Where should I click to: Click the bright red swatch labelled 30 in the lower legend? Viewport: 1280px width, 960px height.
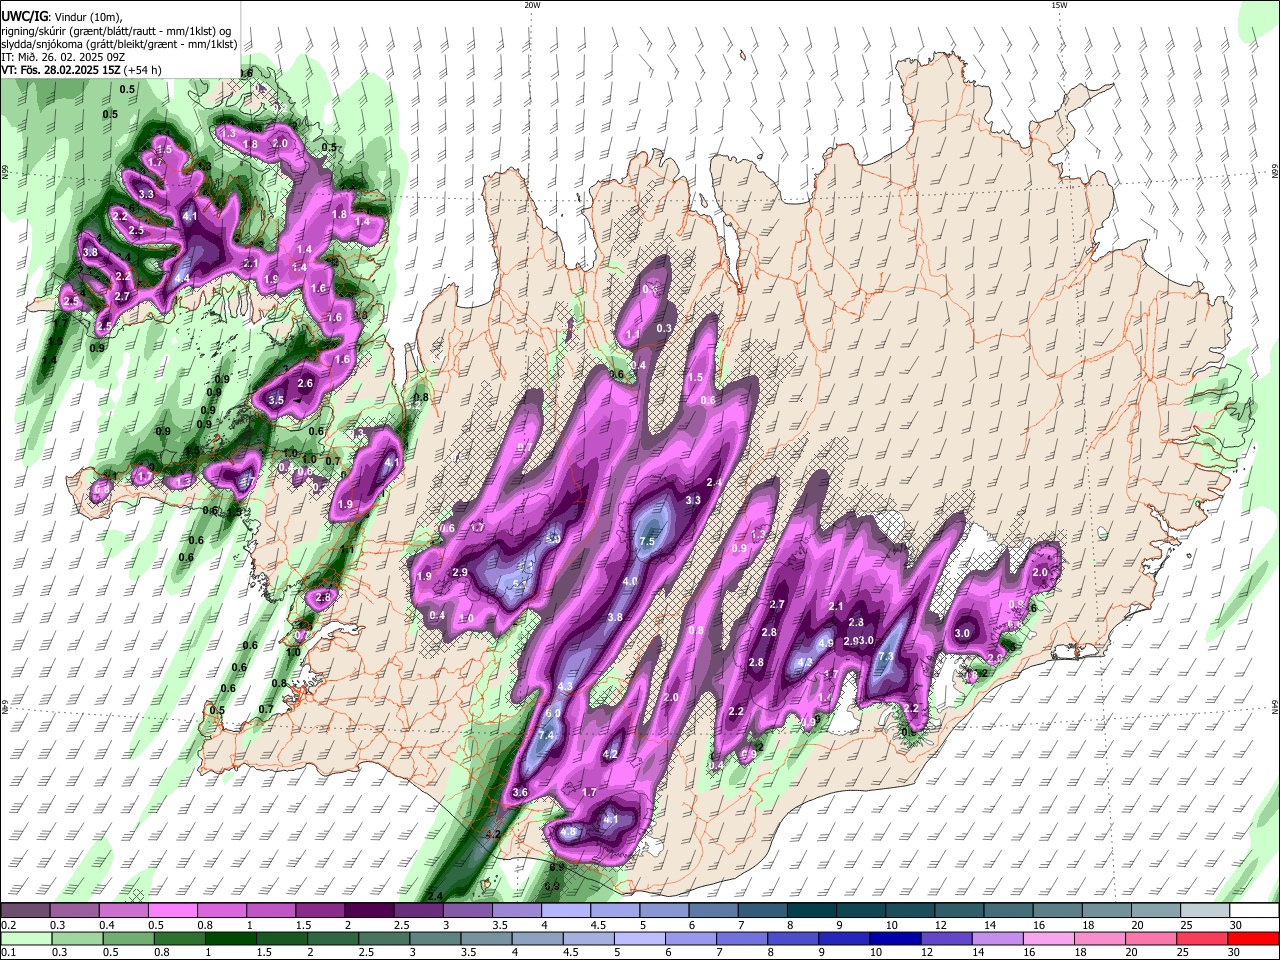point(1254,938)
